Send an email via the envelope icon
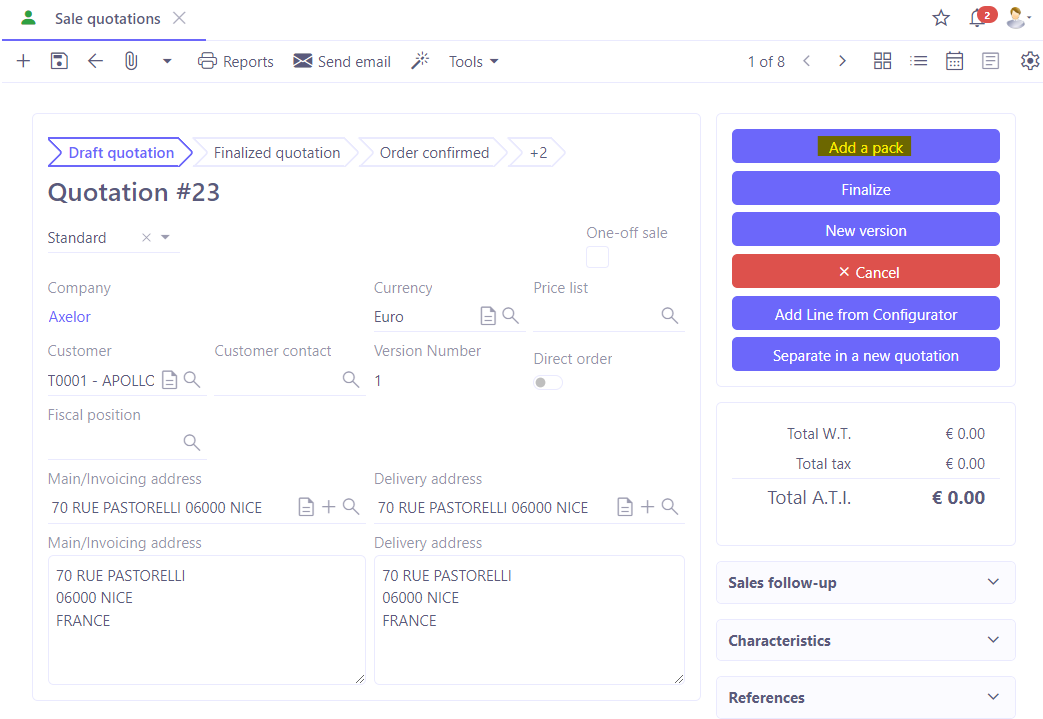This screenshot has height=719, width=1043. pos(302,61)
